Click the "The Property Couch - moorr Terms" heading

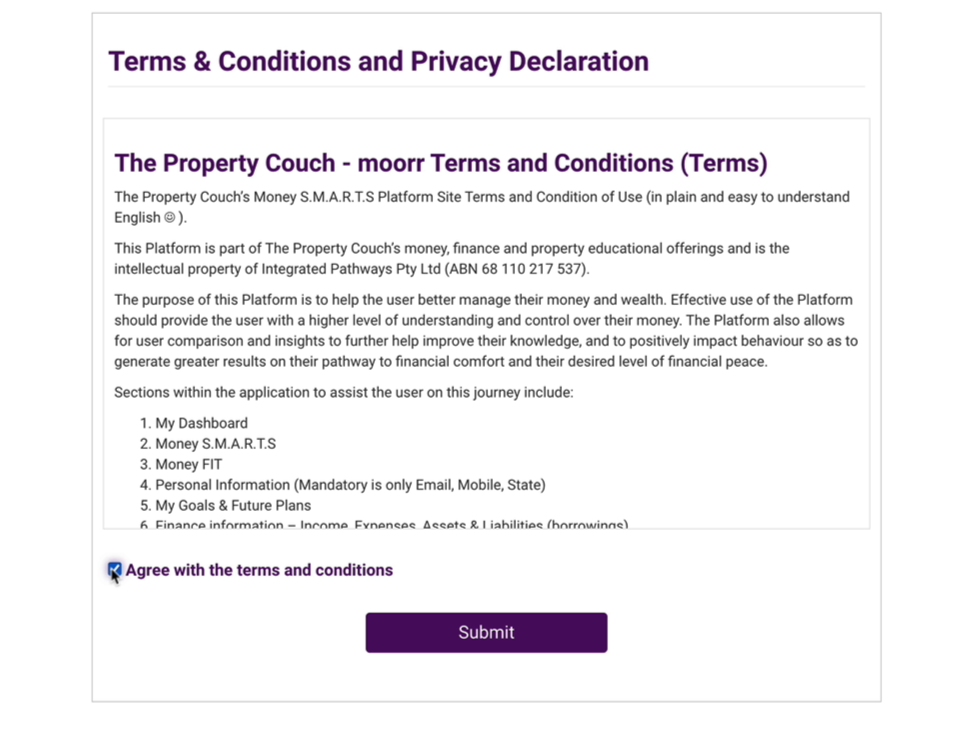tap(440, 163)
